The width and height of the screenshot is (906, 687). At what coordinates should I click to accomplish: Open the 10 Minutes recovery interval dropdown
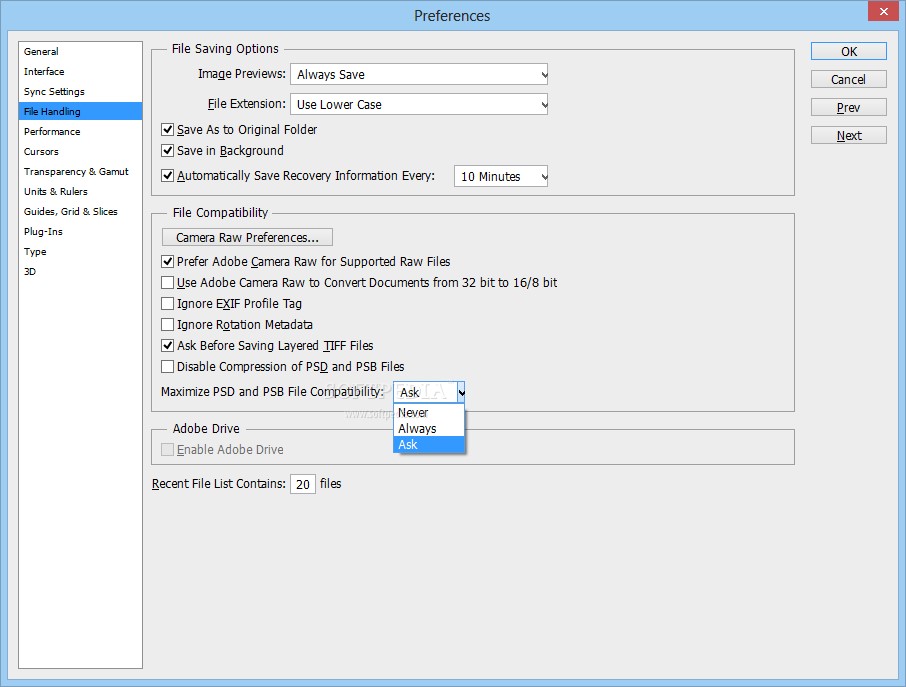pyautogui.click(x=501, y=176)
